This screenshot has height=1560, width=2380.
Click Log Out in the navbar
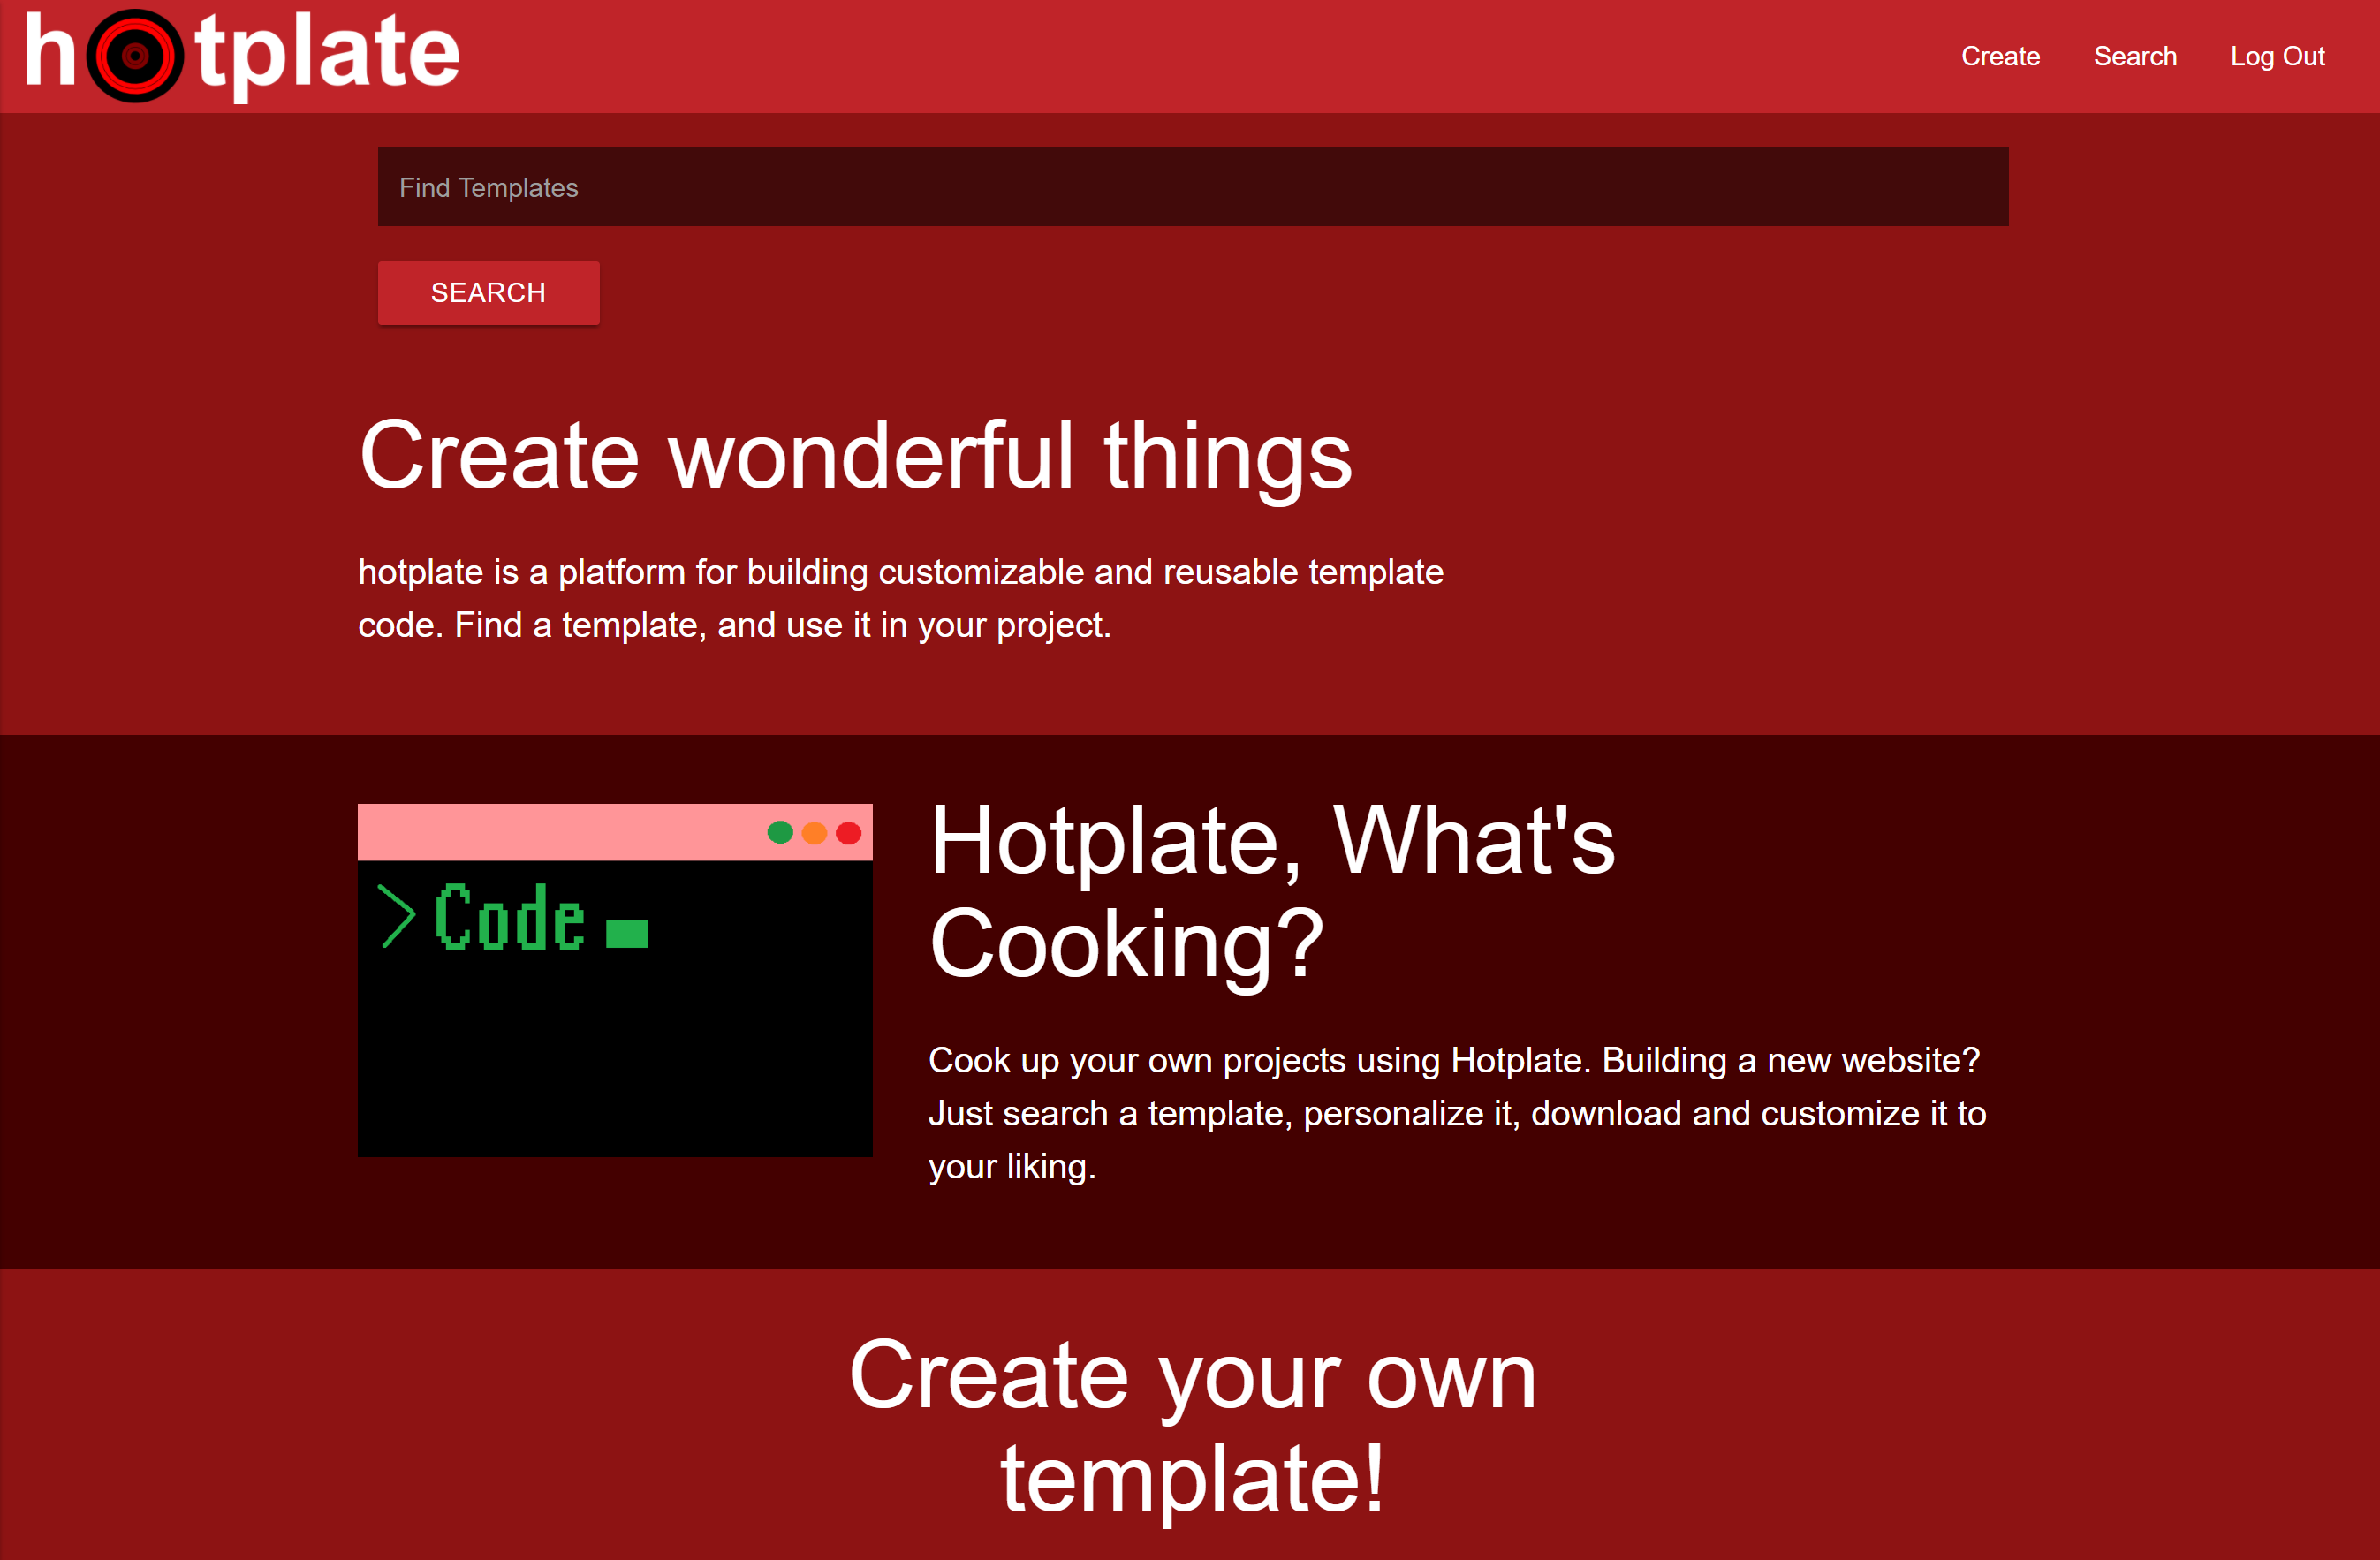pos(2277,56)
